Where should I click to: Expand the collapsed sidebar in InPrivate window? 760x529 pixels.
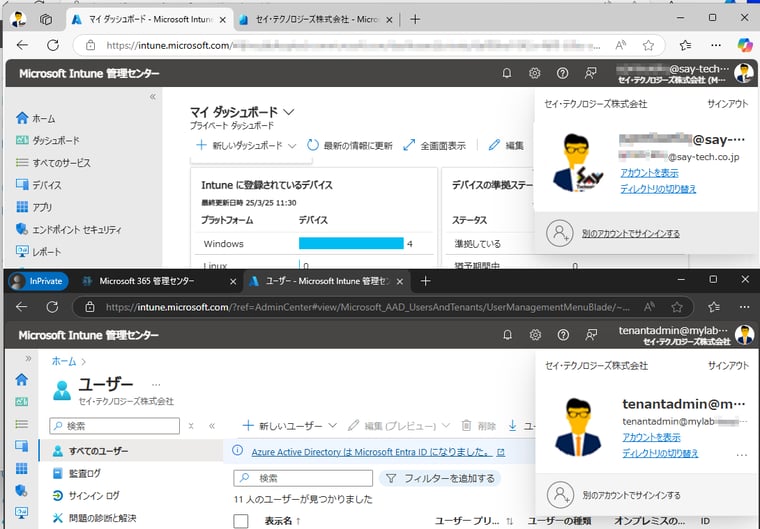click(x=28, y=358)
